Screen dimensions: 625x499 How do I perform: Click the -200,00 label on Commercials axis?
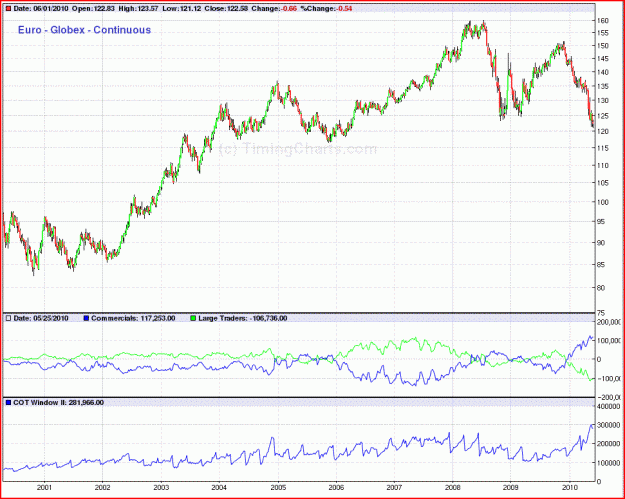coord(609,397)
